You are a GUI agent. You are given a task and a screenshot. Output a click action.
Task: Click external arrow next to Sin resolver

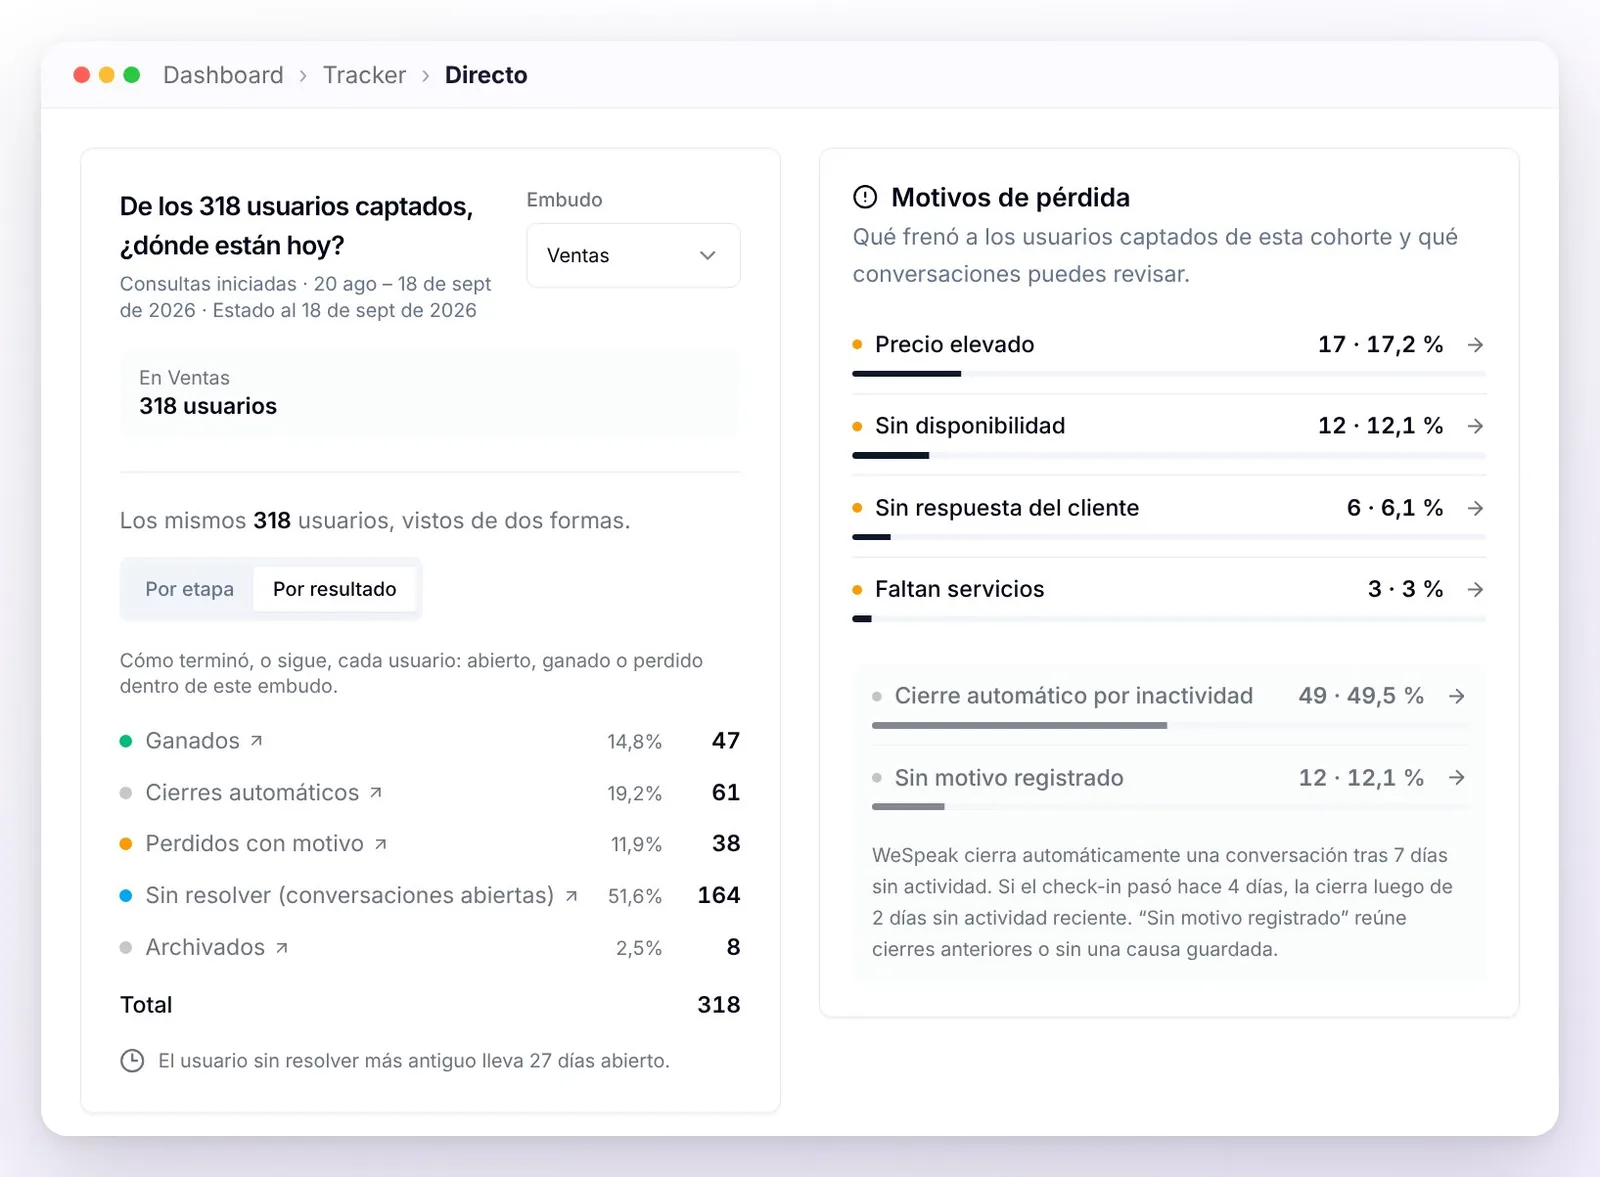(x=571, y=896)
